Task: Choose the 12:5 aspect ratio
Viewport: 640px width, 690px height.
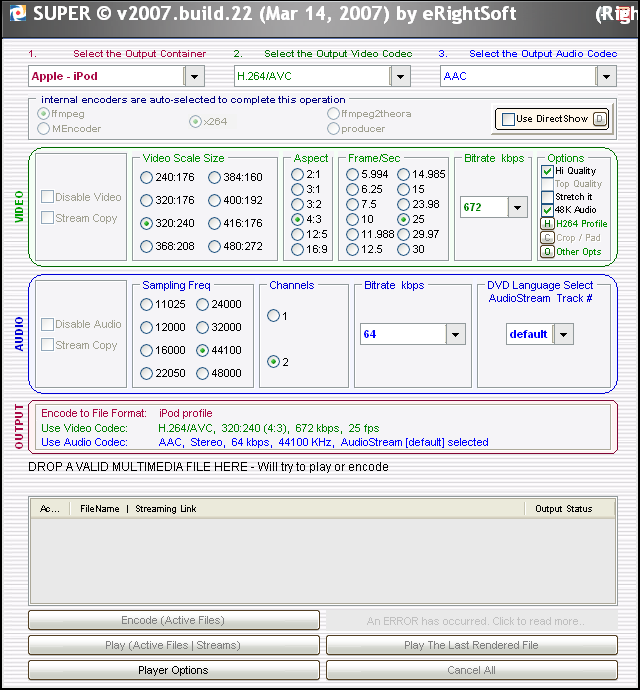Action: pyautogui.click(x=298, y=235)
